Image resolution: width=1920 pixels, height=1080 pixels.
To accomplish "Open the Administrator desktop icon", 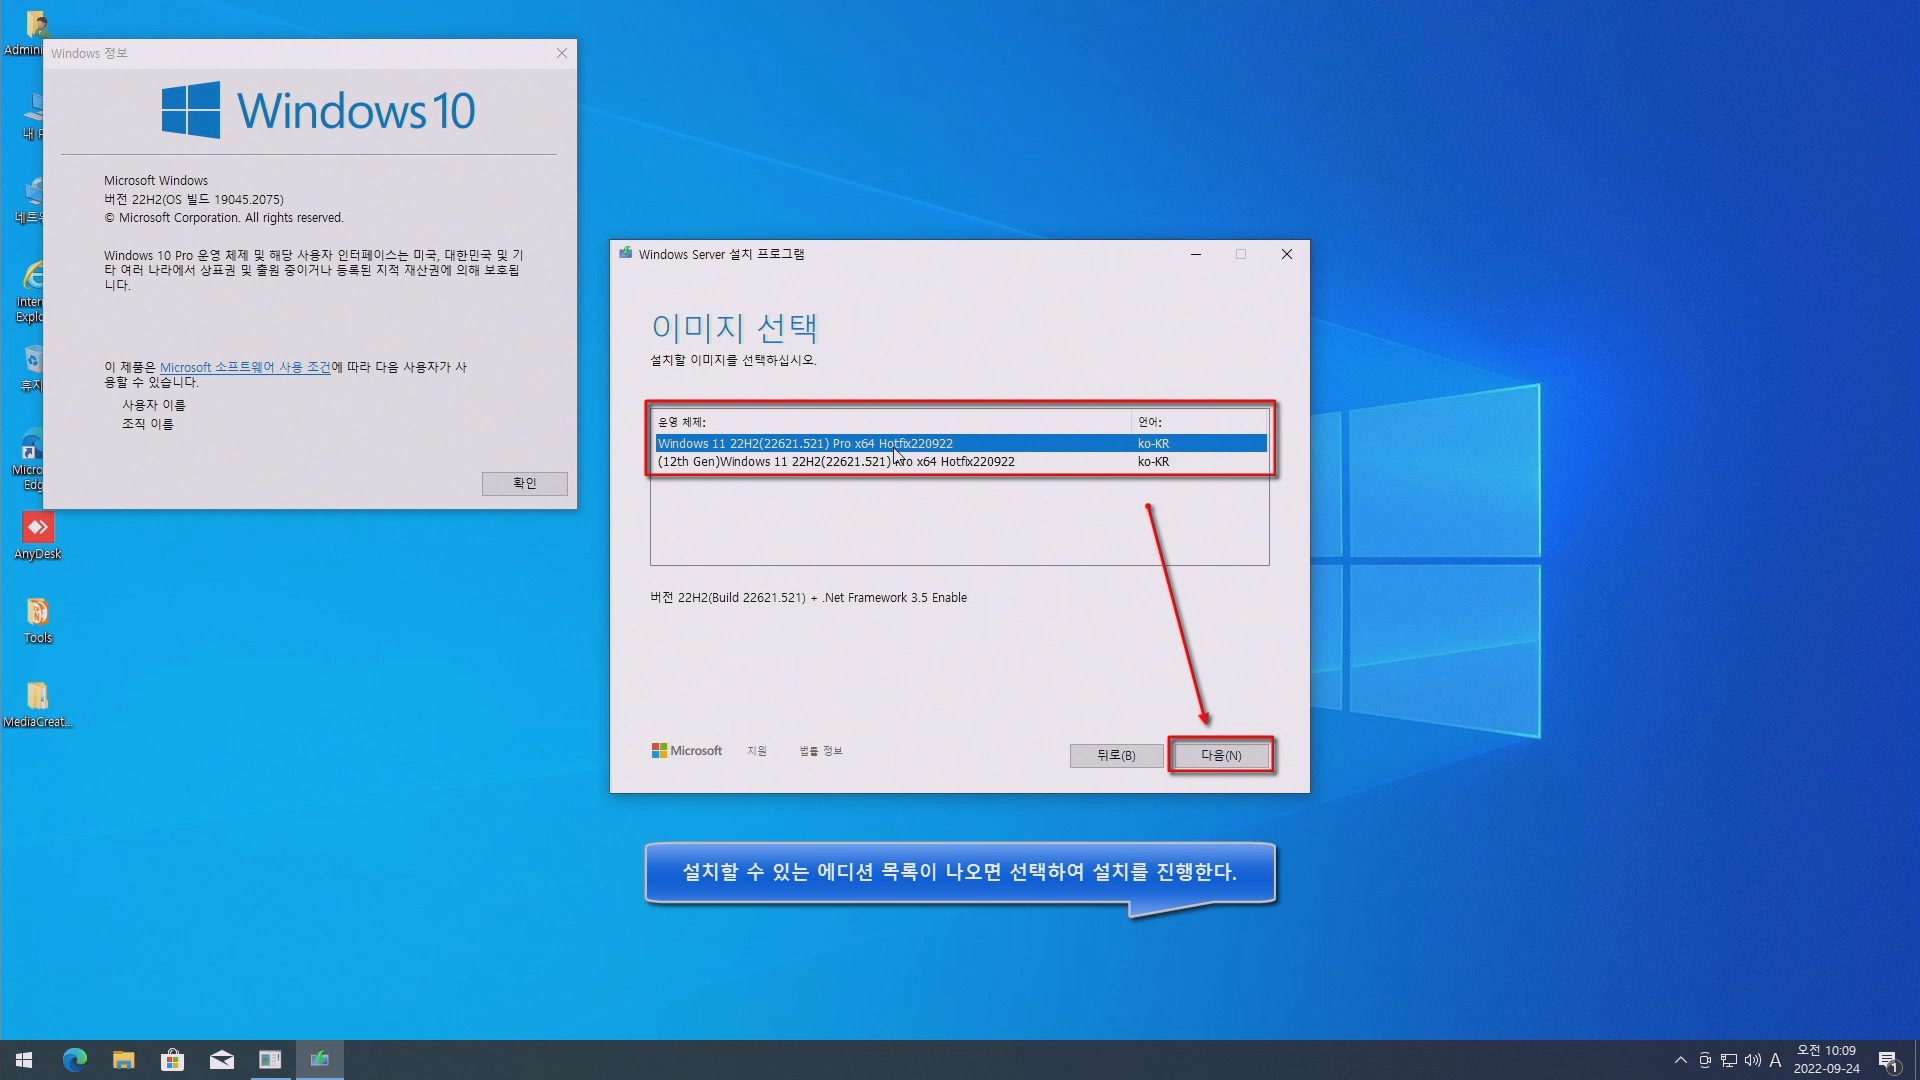I will (26, 33).
